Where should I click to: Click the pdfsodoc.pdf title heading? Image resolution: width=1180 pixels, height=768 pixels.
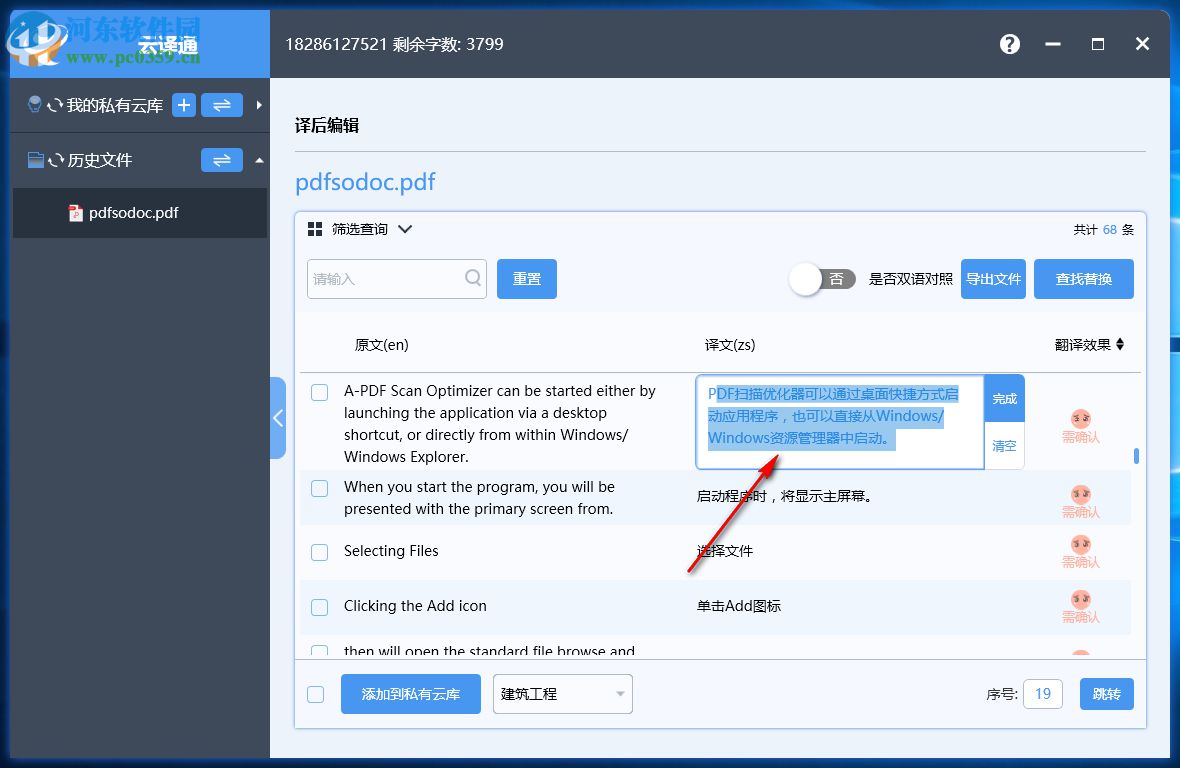tap(365, 183)
